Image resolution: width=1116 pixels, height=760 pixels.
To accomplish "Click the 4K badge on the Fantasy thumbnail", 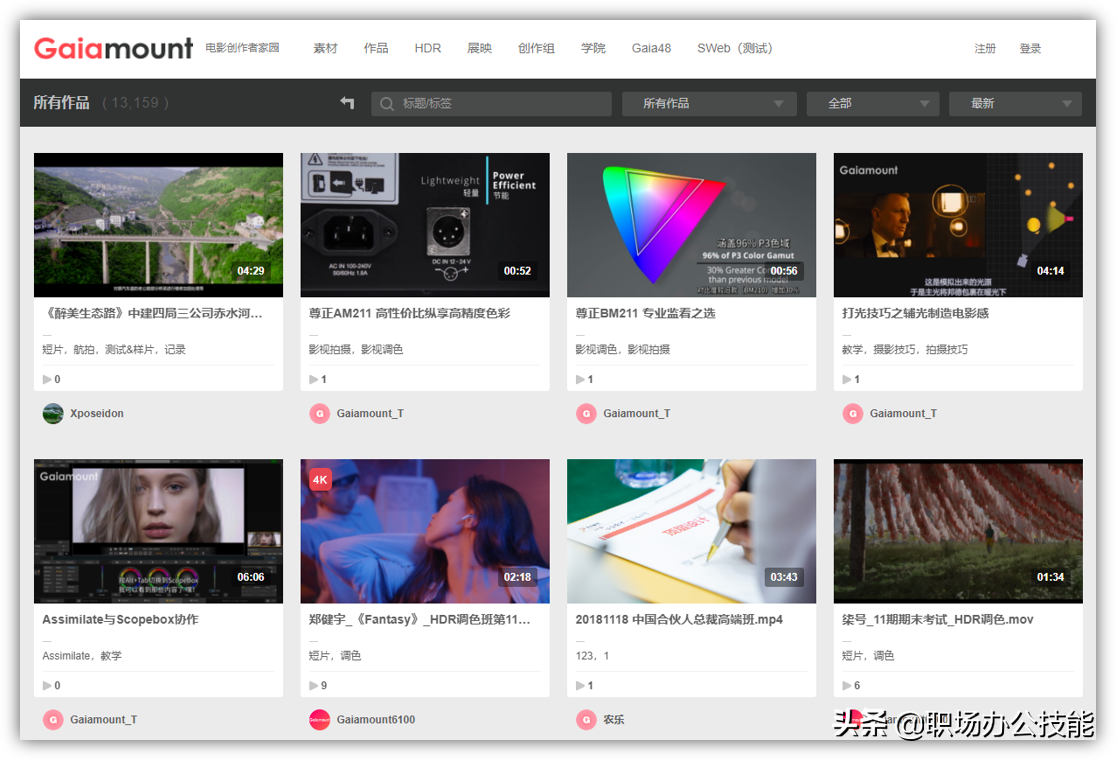I will click(x=319, y=479).
